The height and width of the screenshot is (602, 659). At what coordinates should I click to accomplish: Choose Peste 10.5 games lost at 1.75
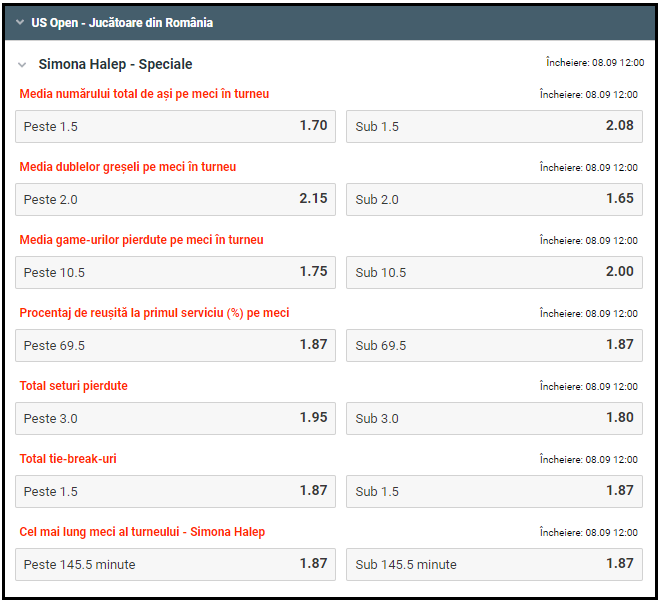(175, 272)
